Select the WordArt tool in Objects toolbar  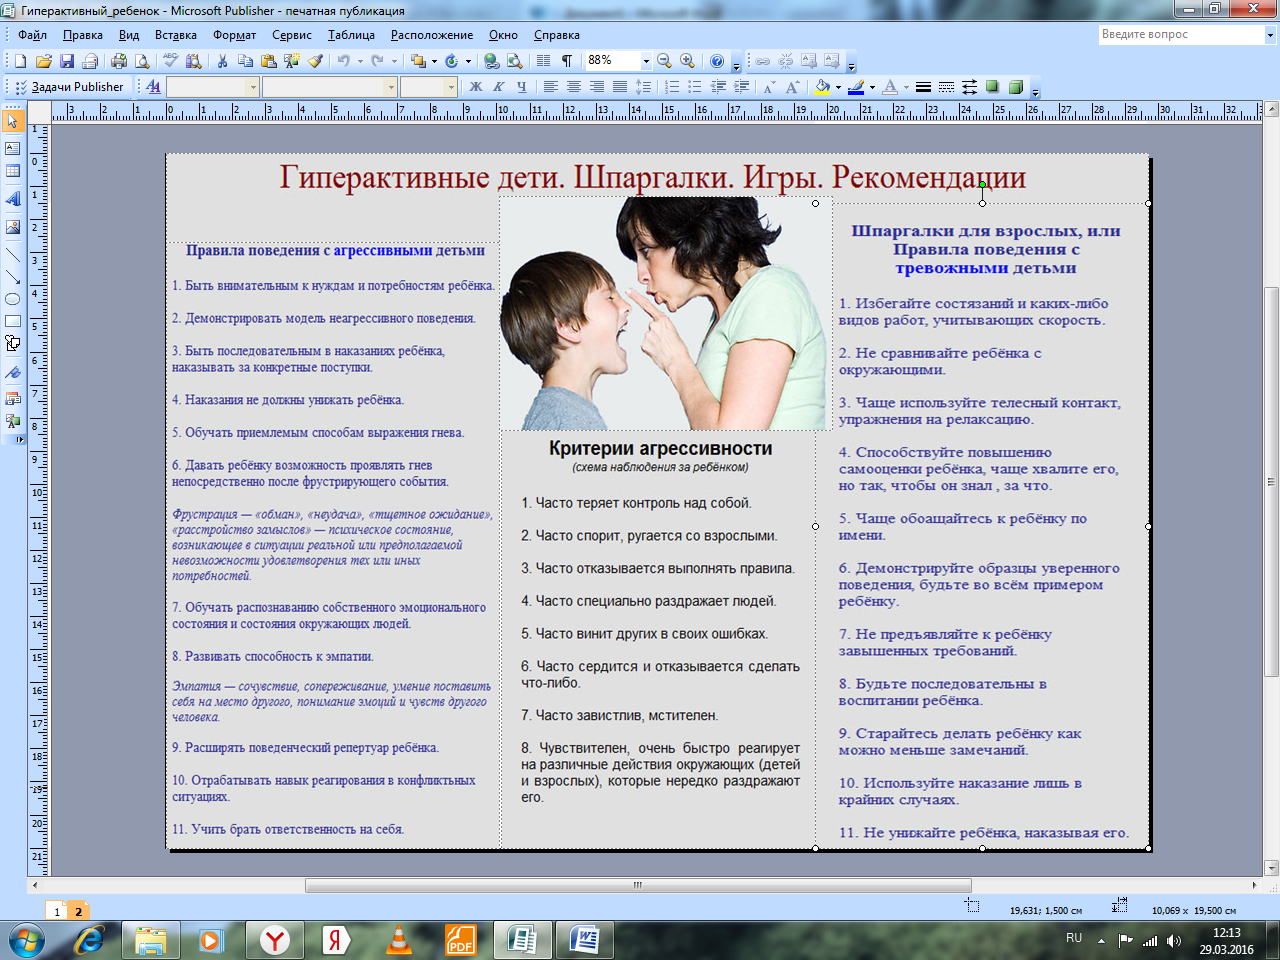pos(13,199)
